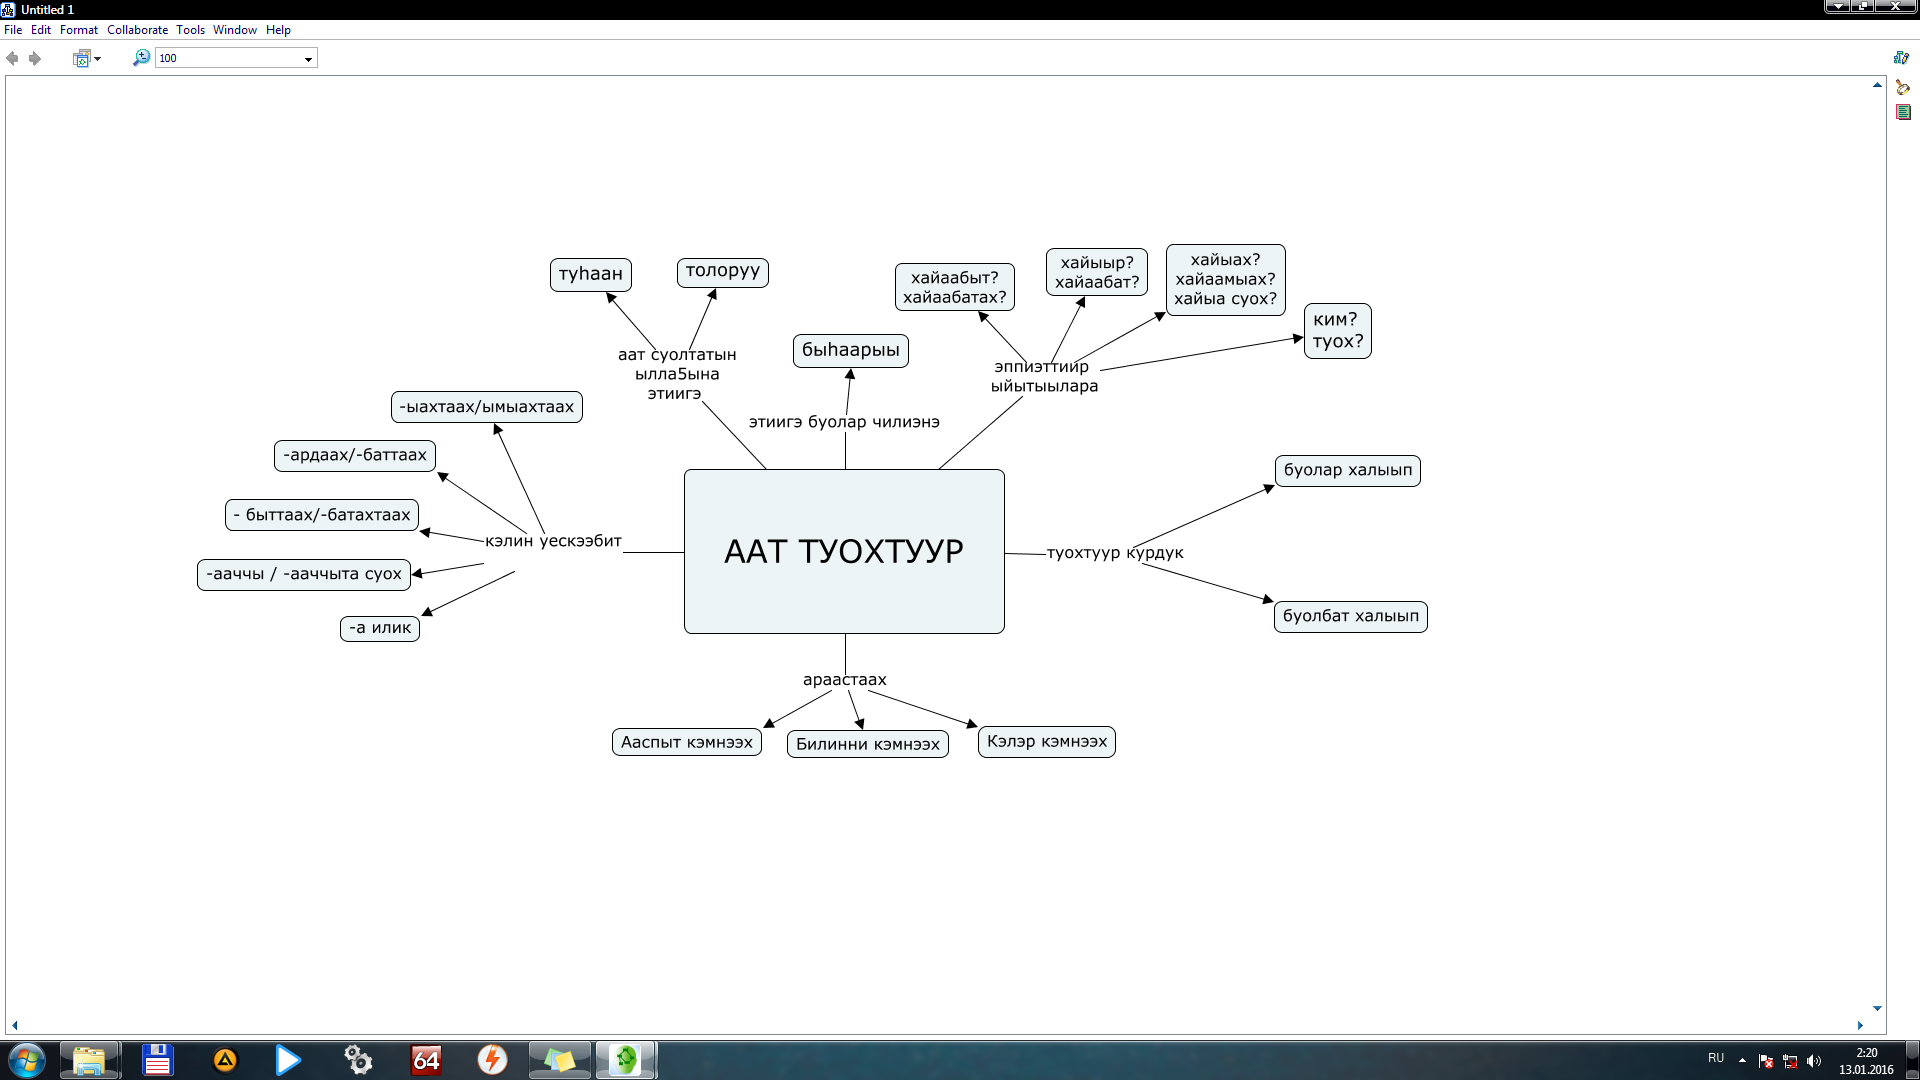Screen dimensions: 1920x1080
Task: Click the Collaborate menu icon
Action: [x=135, y=29]
